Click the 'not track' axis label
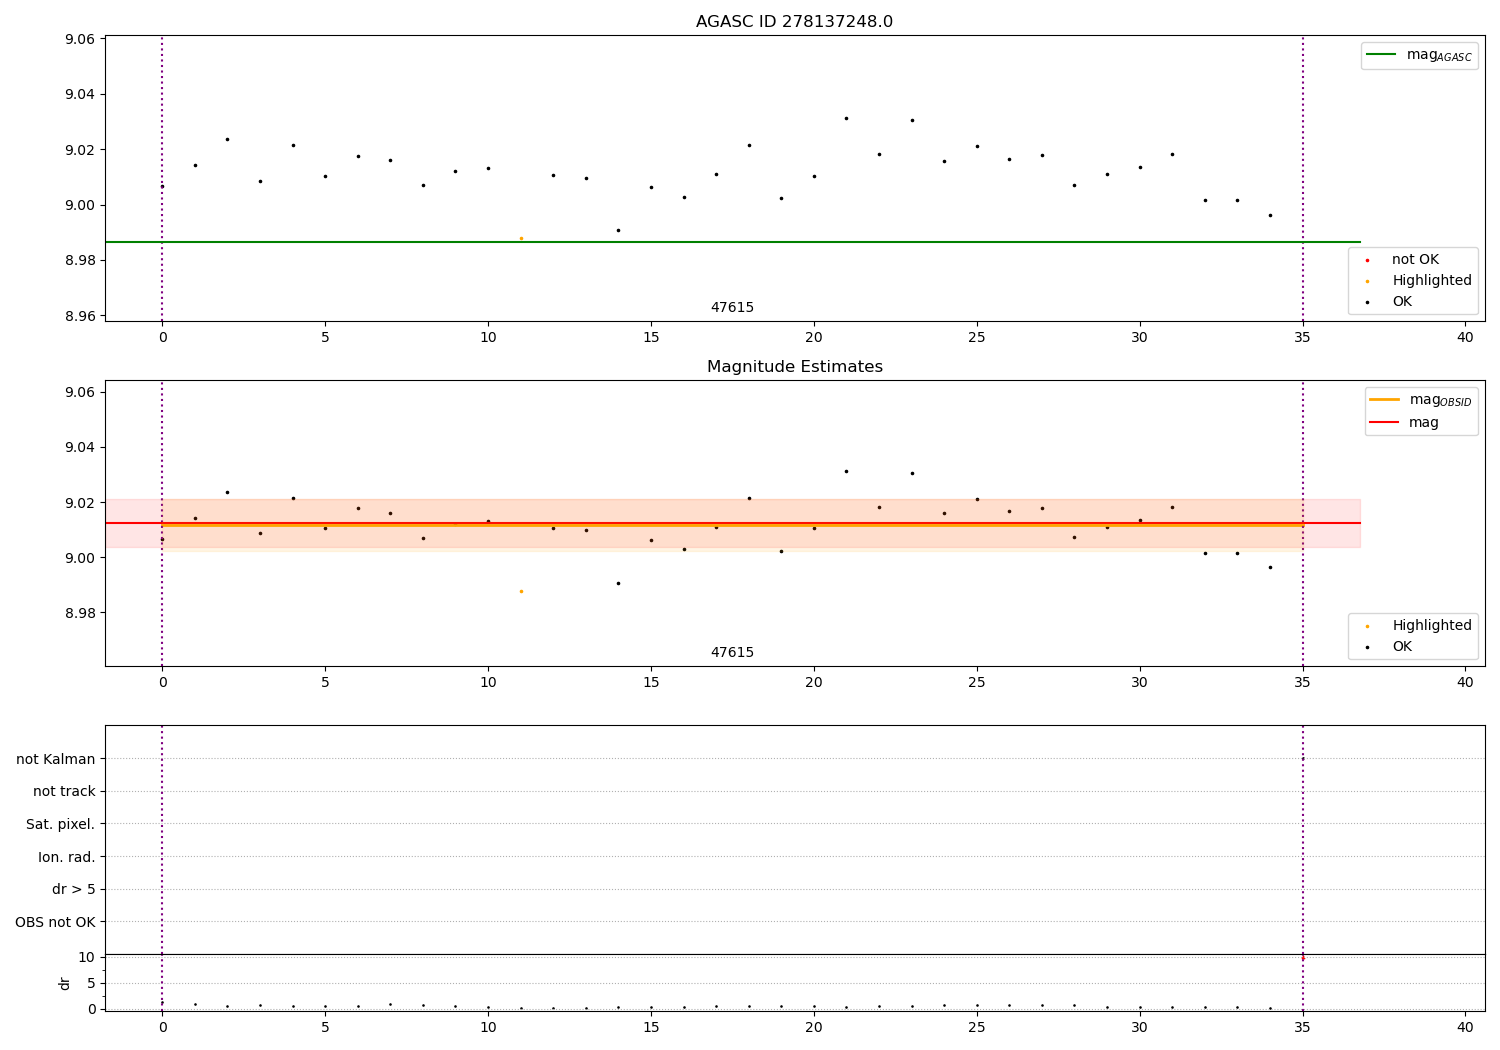This screenshot has width=1500, height=1050. click(x=64, y=792)
